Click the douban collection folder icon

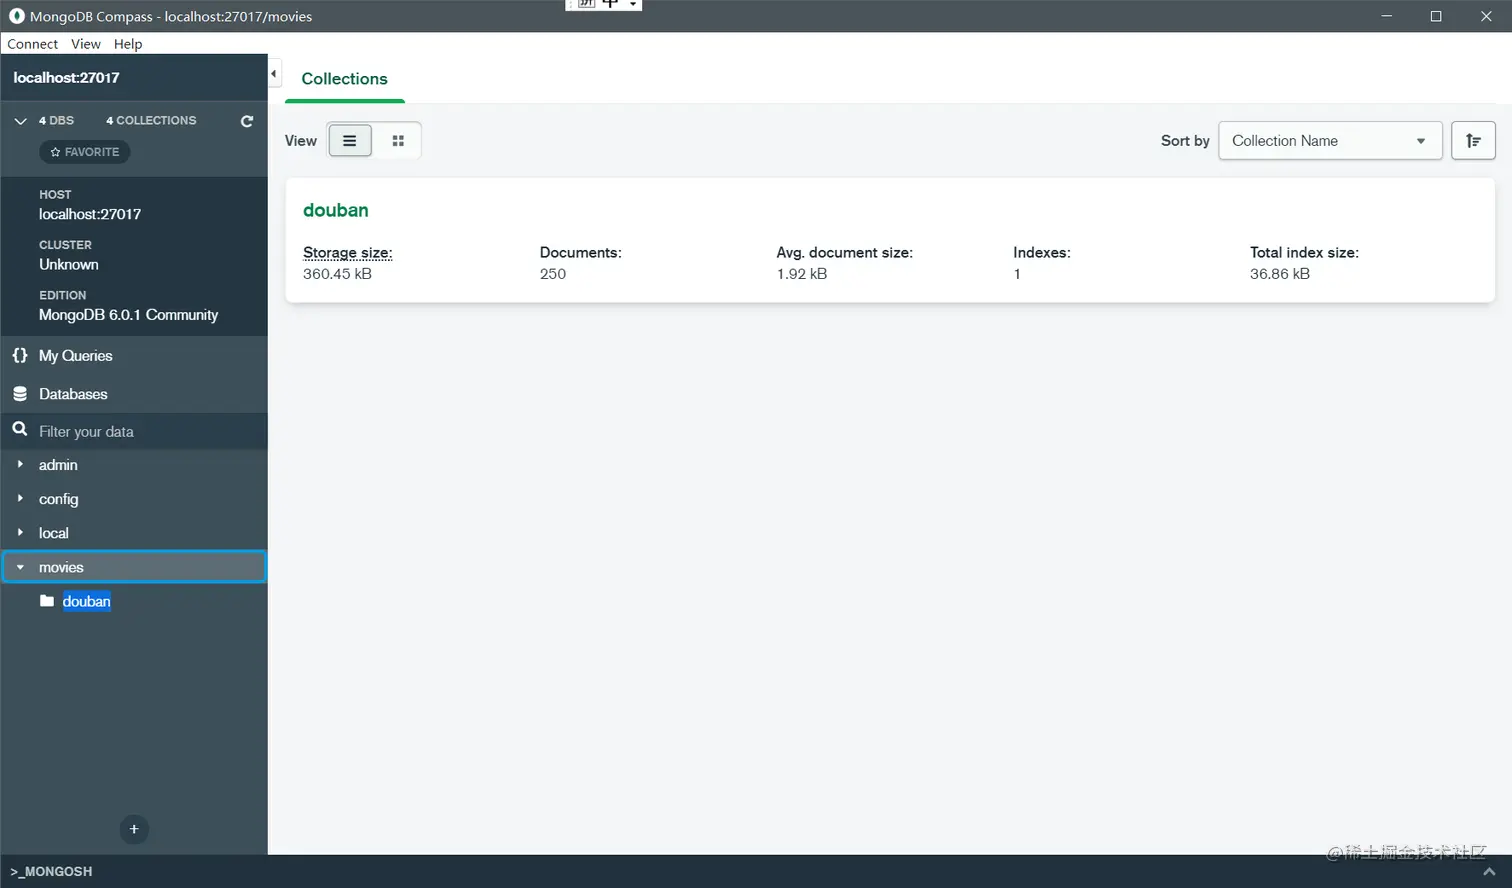[x=47, y=601]
